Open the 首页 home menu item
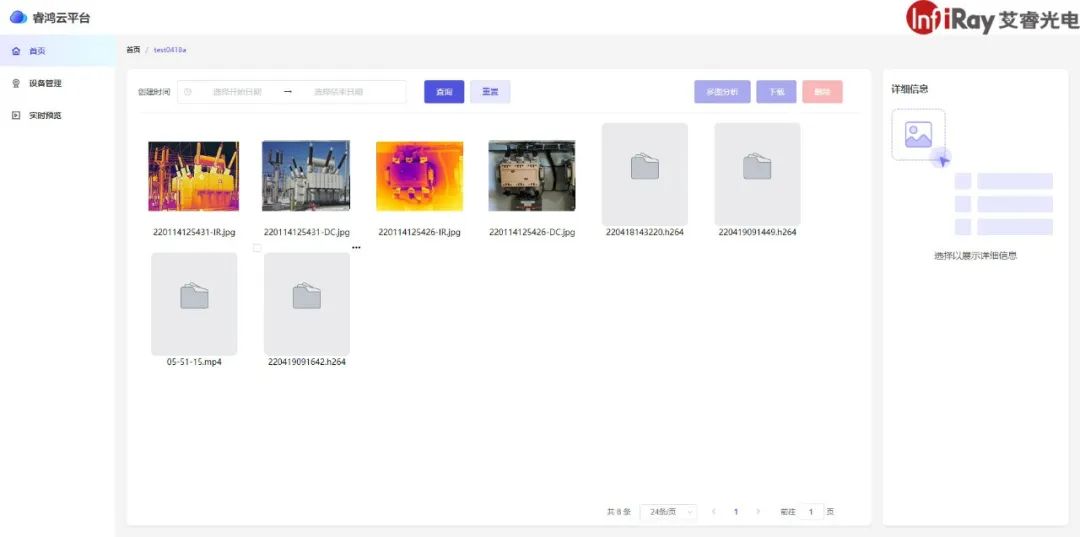1080x537 pixels. click(x=58, y=51)
